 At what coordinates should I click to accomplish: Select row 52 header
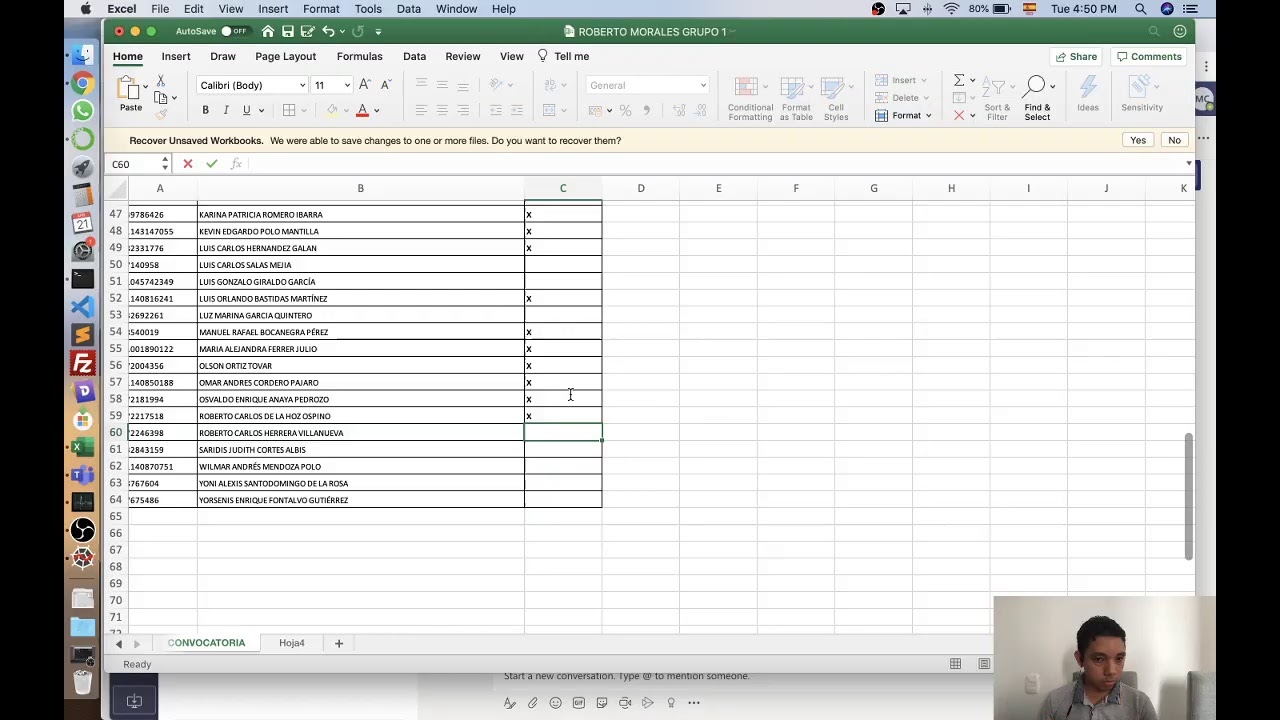pos(116,298)
